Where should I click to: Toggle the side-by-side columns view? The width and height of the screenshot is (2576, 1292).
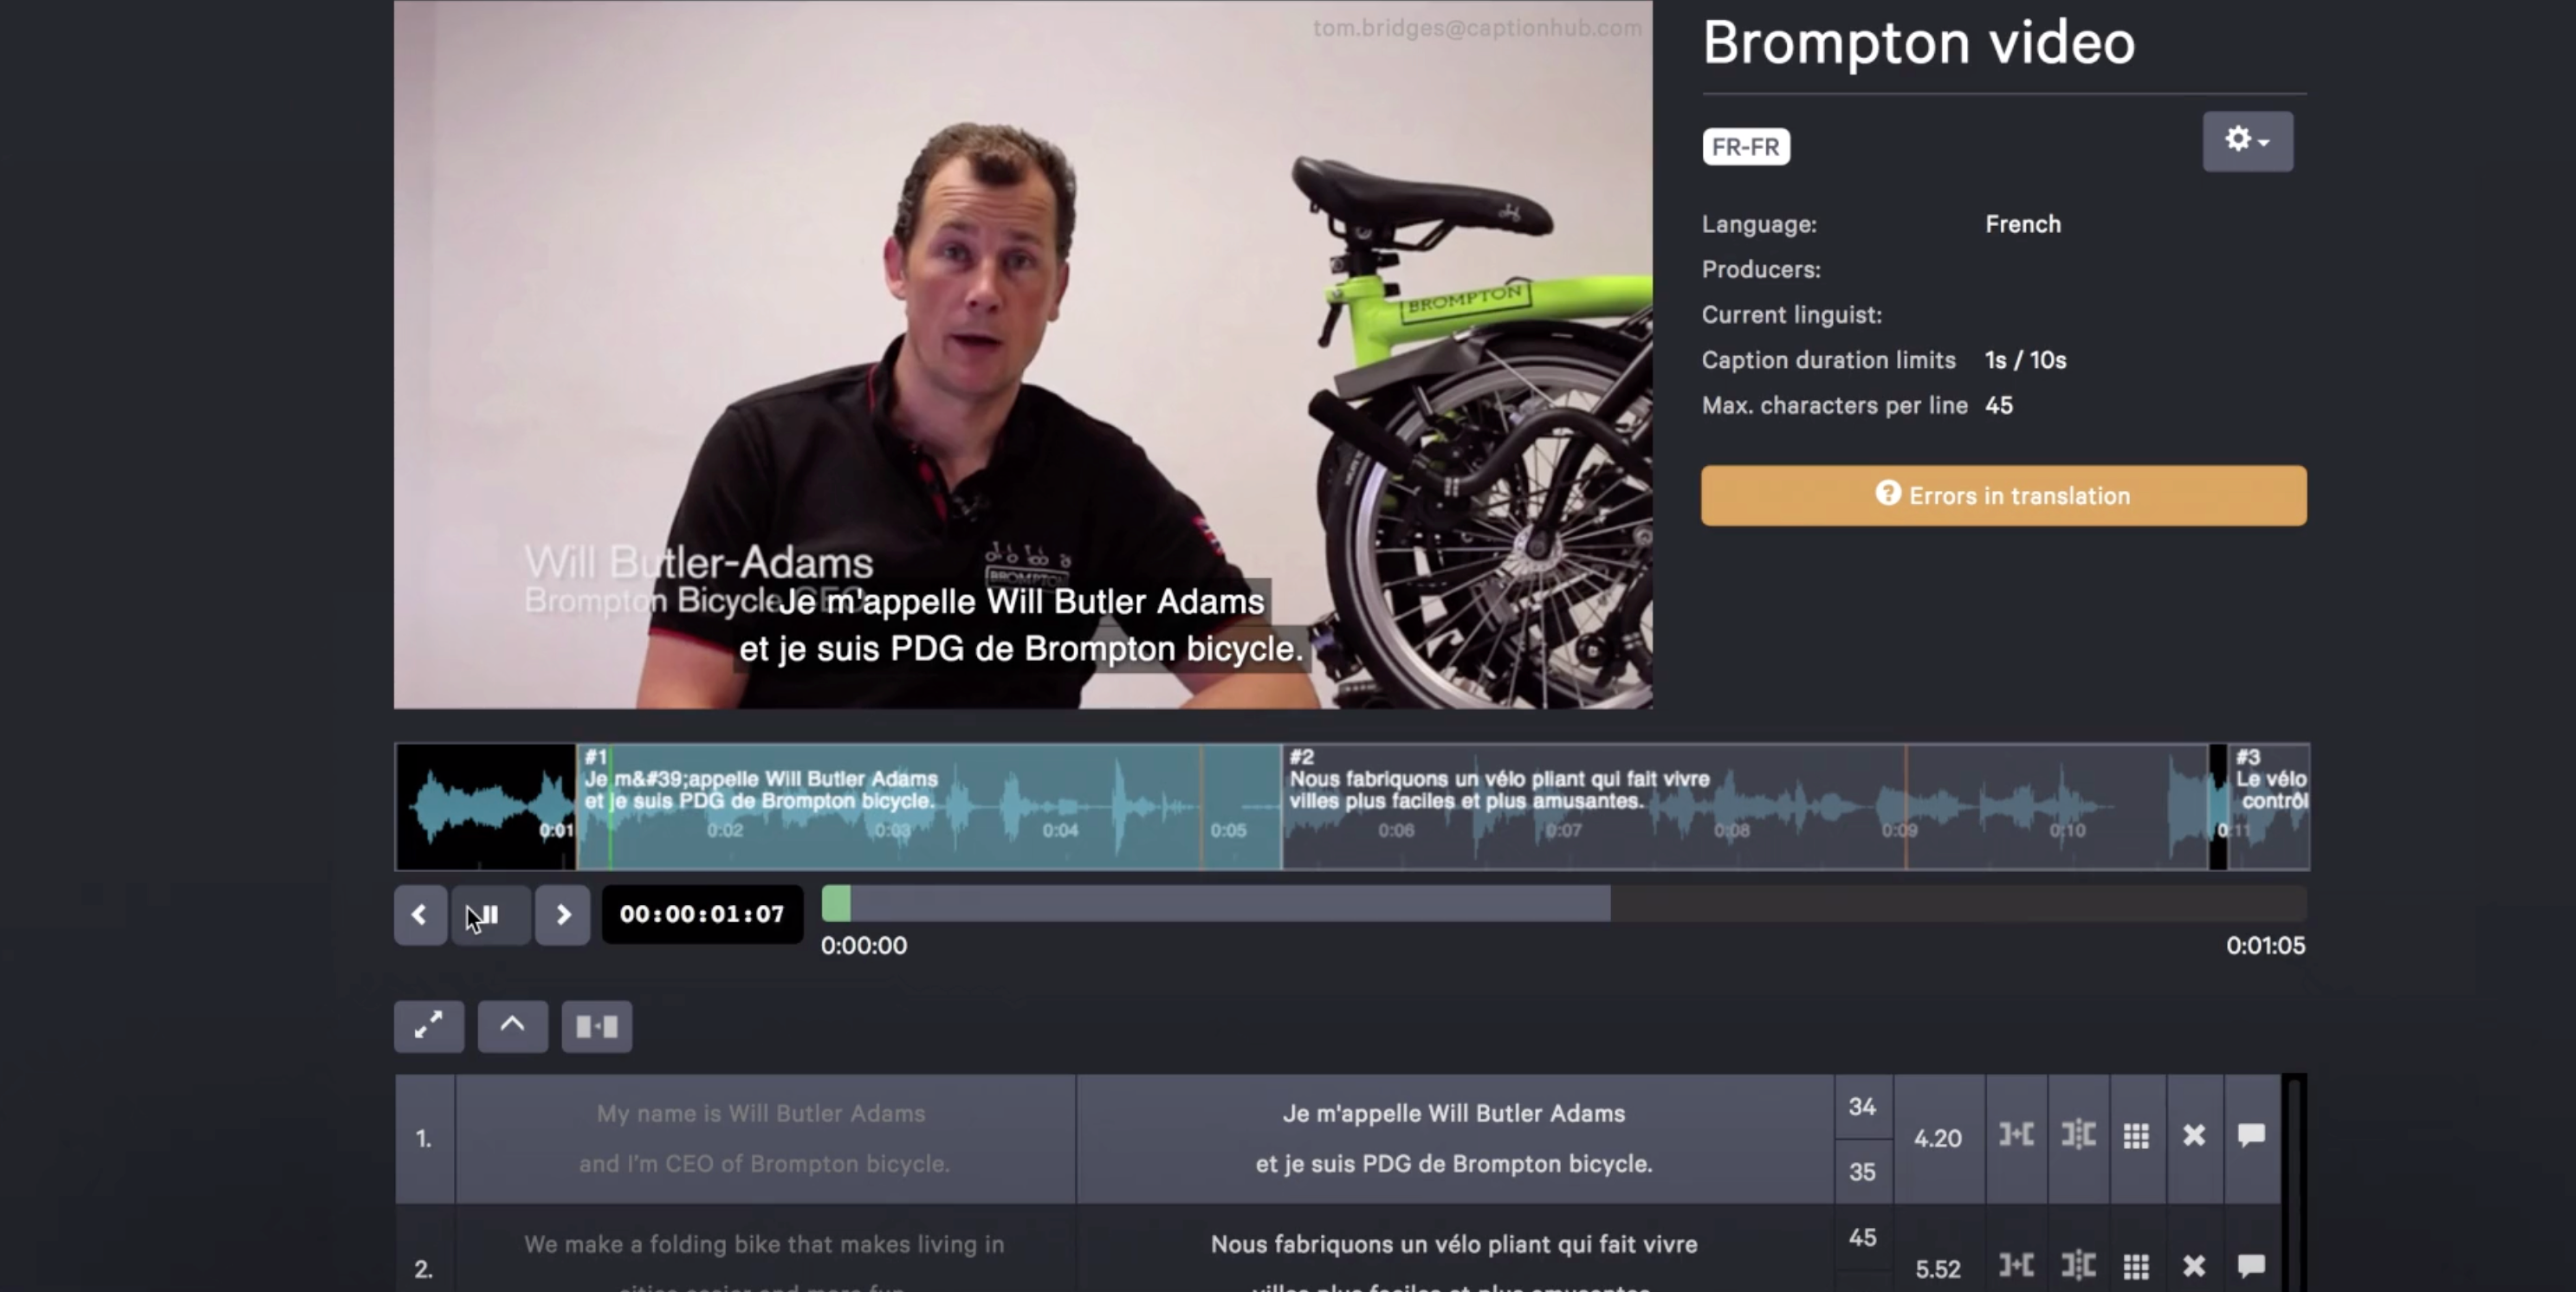[596, 1026]
